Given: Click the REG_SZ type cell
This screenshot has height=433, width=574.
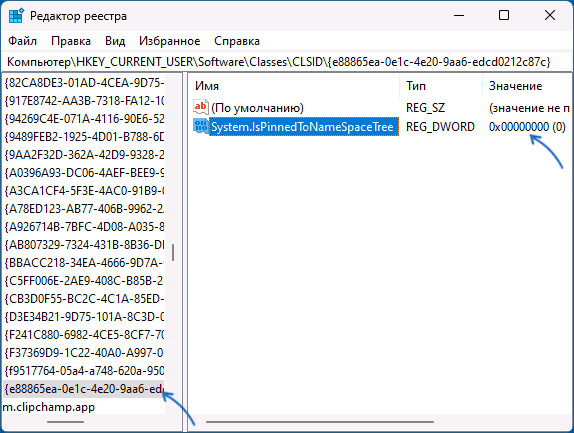Looking at the screenshot, I should (425, 108).
